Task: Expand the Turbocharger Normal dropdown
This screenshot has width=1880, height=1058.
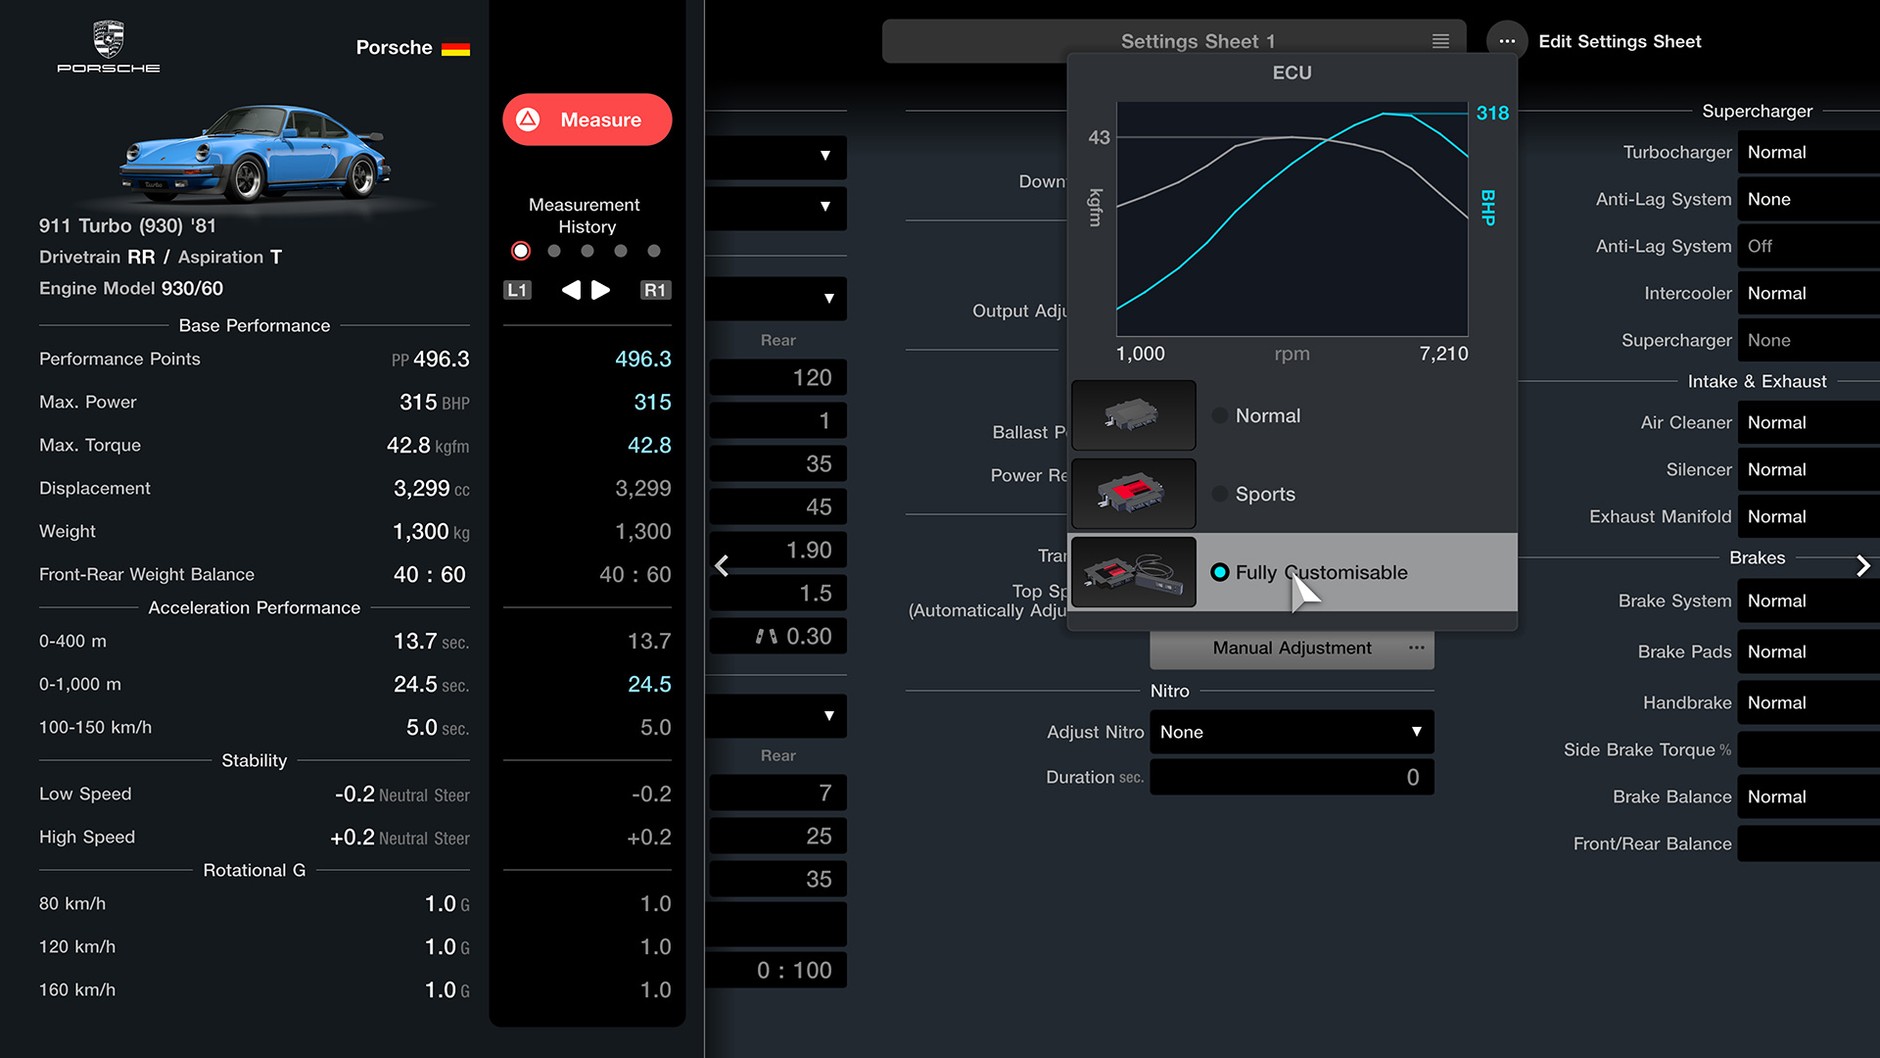Action: click(1806, 152)
